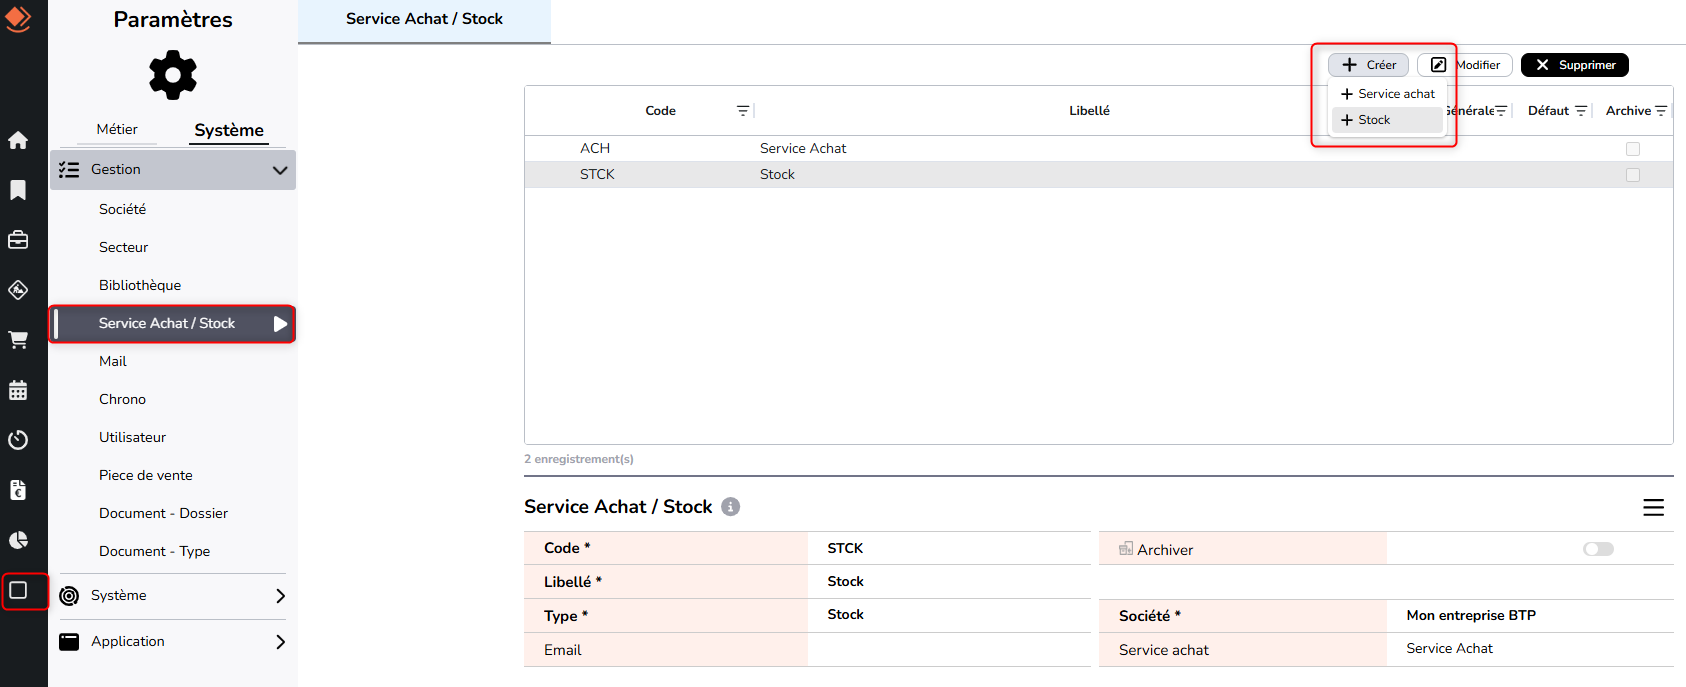Open the calendar icon in sidebar

[18, 390]
